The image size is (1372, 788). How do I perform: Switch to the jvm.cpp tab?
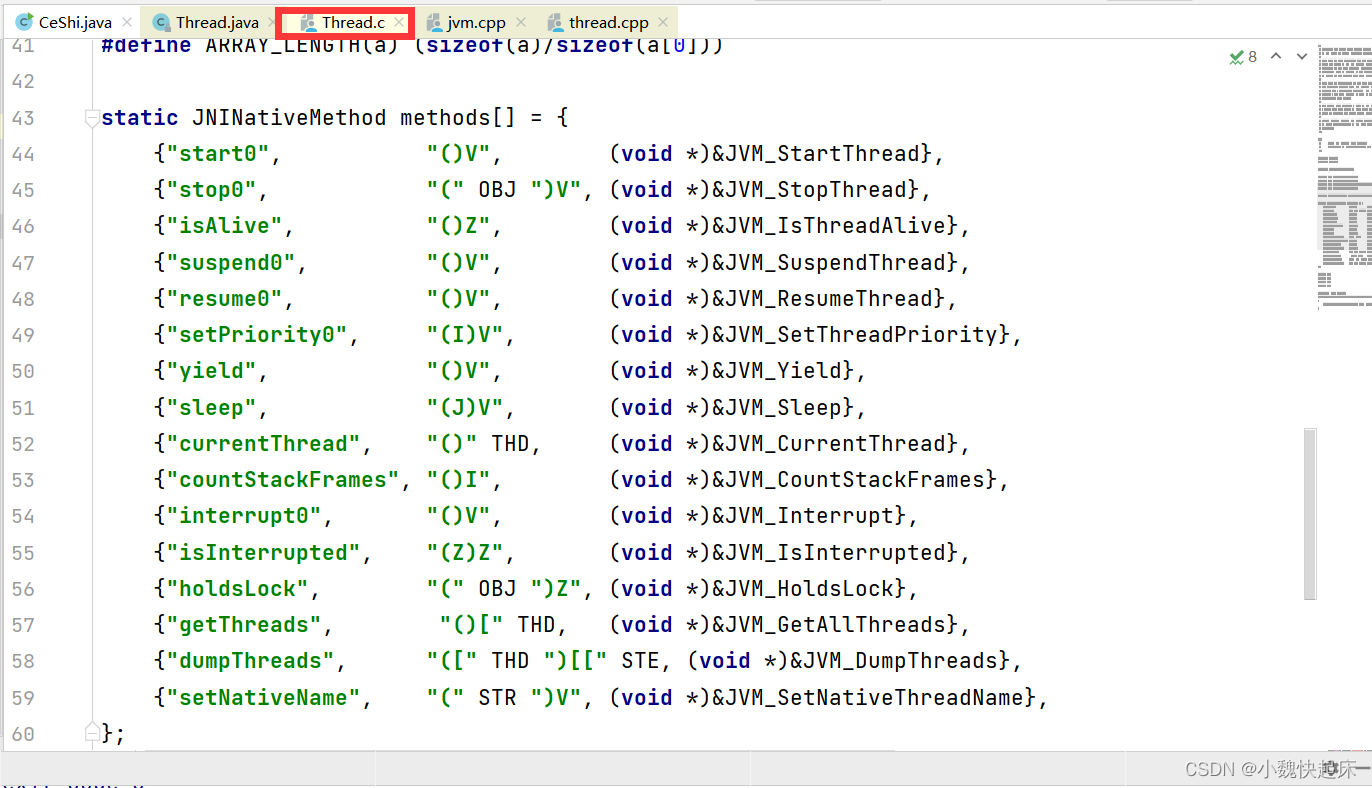[477, 22]
